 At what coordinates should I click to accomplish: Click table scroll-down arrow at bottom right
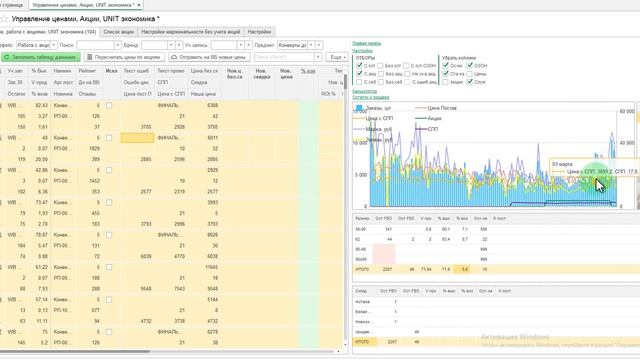[x=345, y=345]
